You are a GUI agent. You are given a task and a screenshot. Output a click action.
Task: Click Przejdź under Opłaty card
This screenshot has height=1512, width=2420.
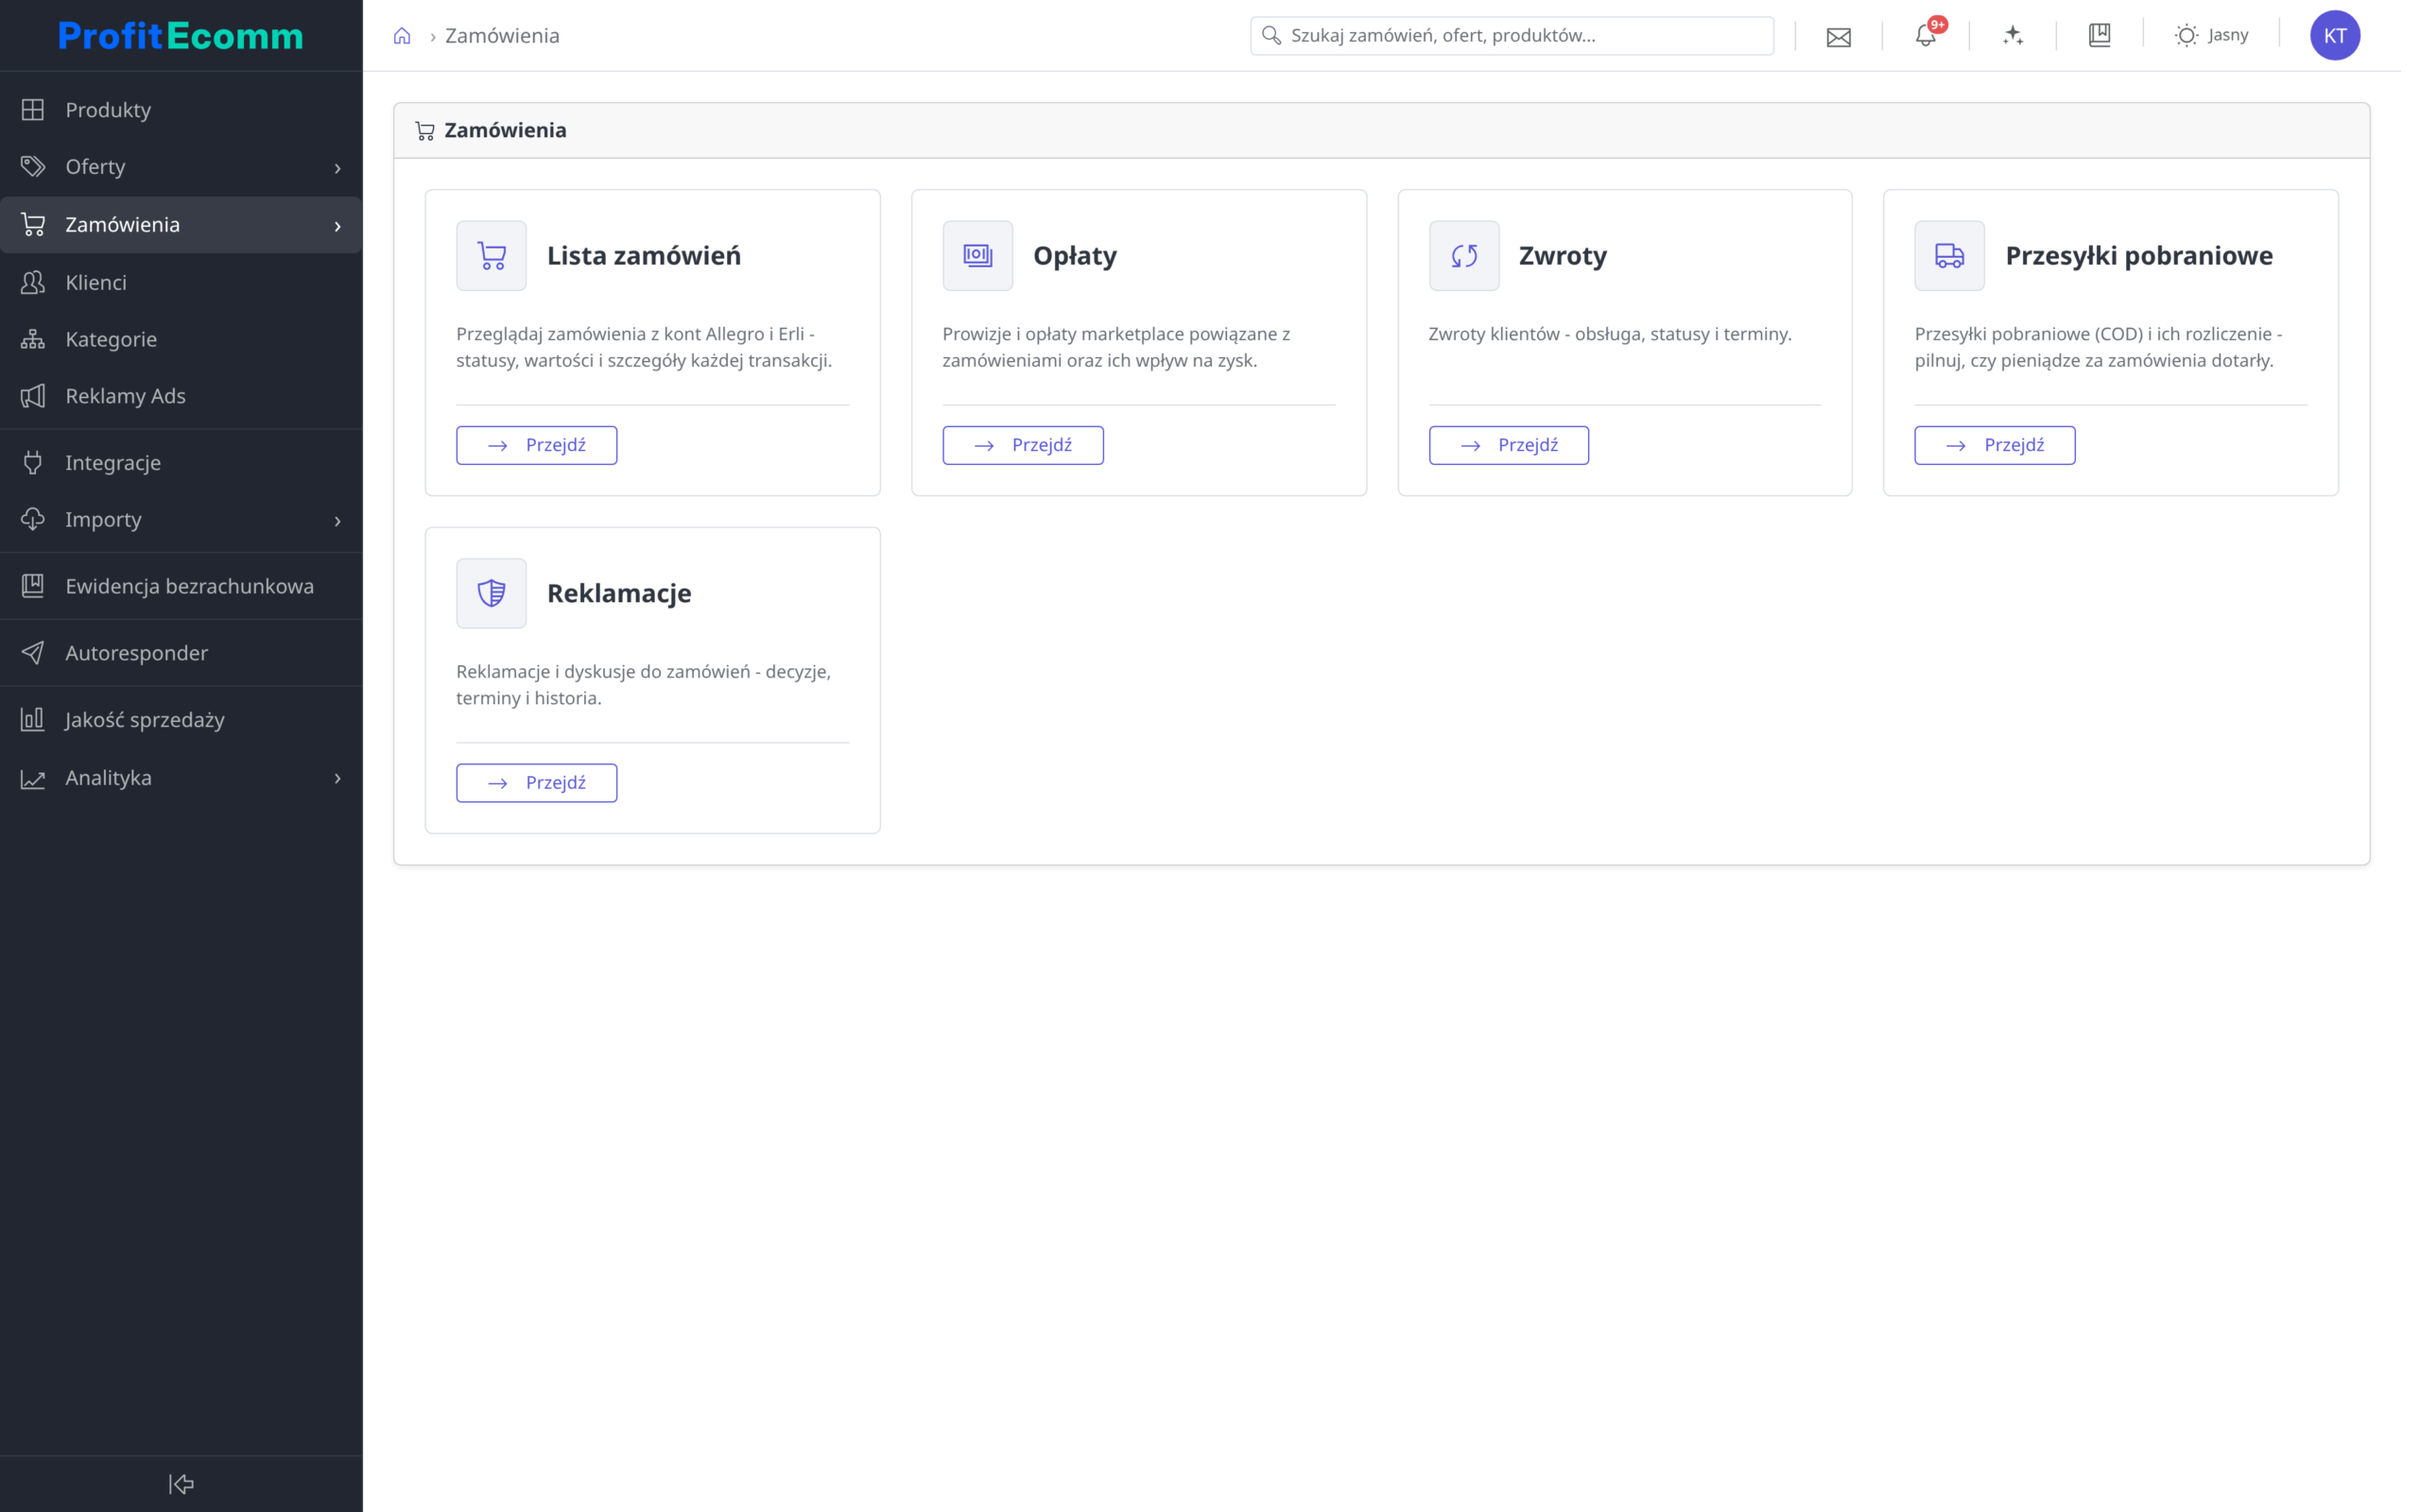point(1022,445)
